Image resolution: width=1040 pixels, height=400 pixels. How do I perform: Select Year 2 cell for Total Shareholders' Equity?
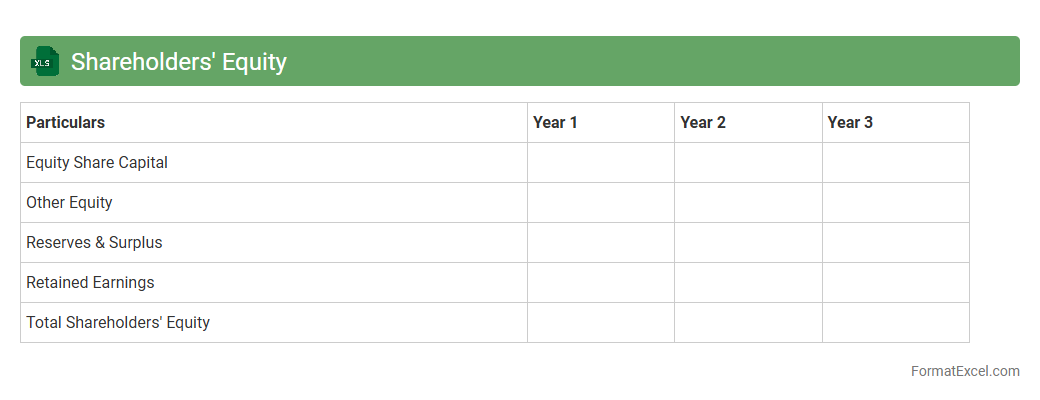748,322
